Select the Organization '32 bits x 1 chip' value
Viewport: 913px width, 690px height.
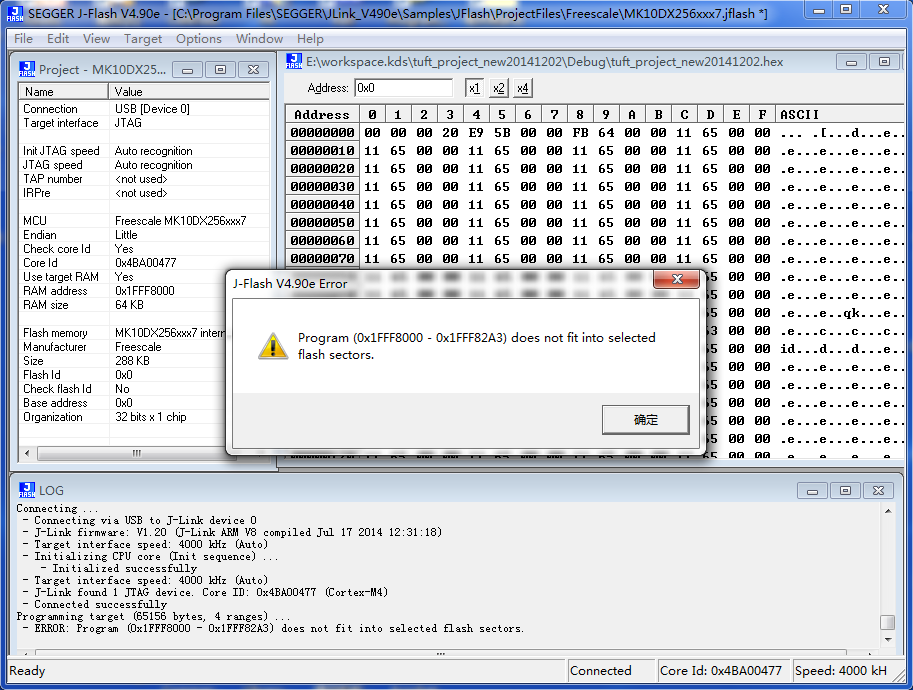(x=151, y=417)
